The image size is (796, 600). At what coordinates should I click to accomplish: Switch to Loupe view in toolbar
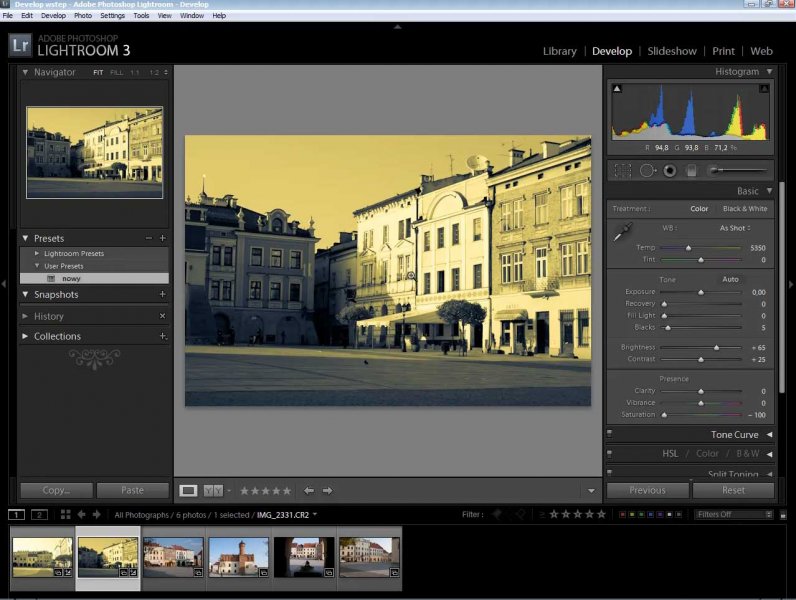coord(188,490)
